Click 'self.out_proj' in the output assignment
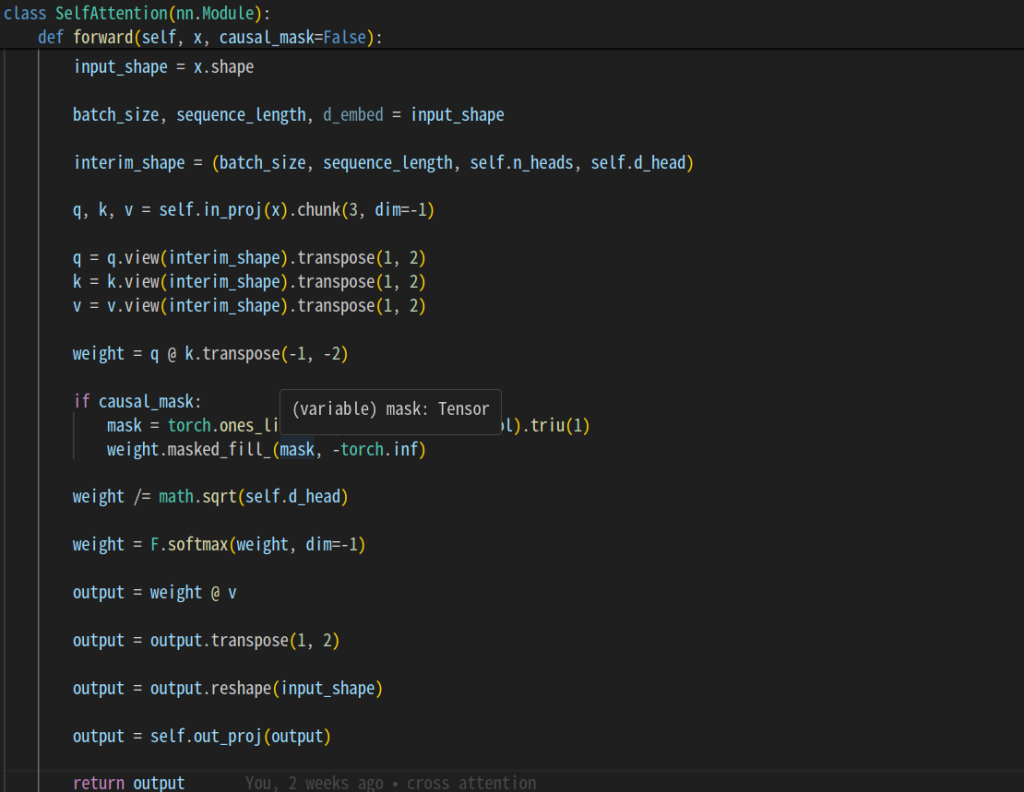This screenshot has height=792, width=1024. pyautogui.click(x=205, y=737)
